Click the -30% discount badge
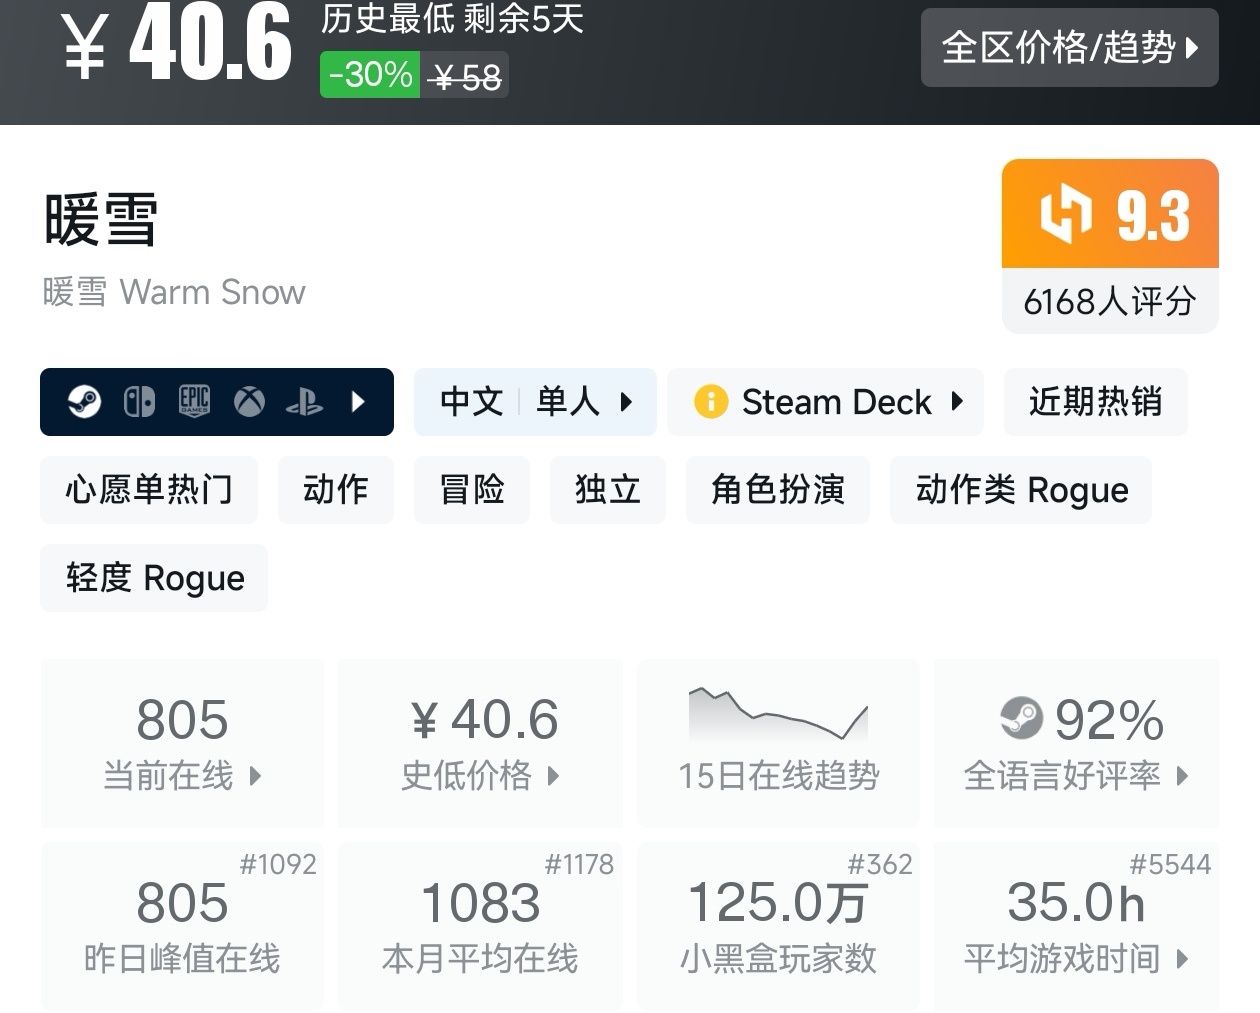Viewport: 1260px width, 1013px height. click(x=370, y=75)
